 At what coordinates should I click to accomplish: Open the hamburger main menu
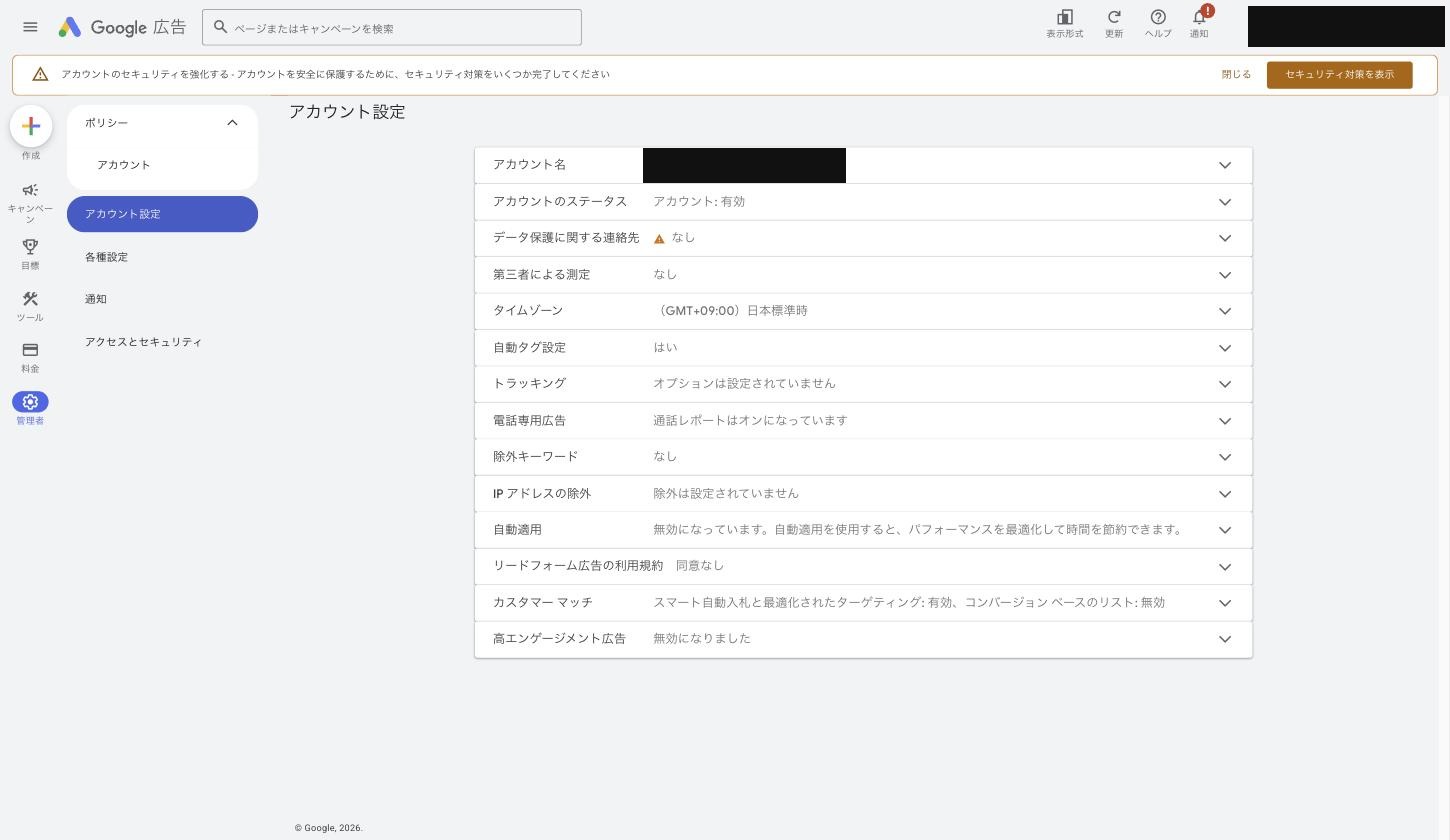(x=30, y=27)
